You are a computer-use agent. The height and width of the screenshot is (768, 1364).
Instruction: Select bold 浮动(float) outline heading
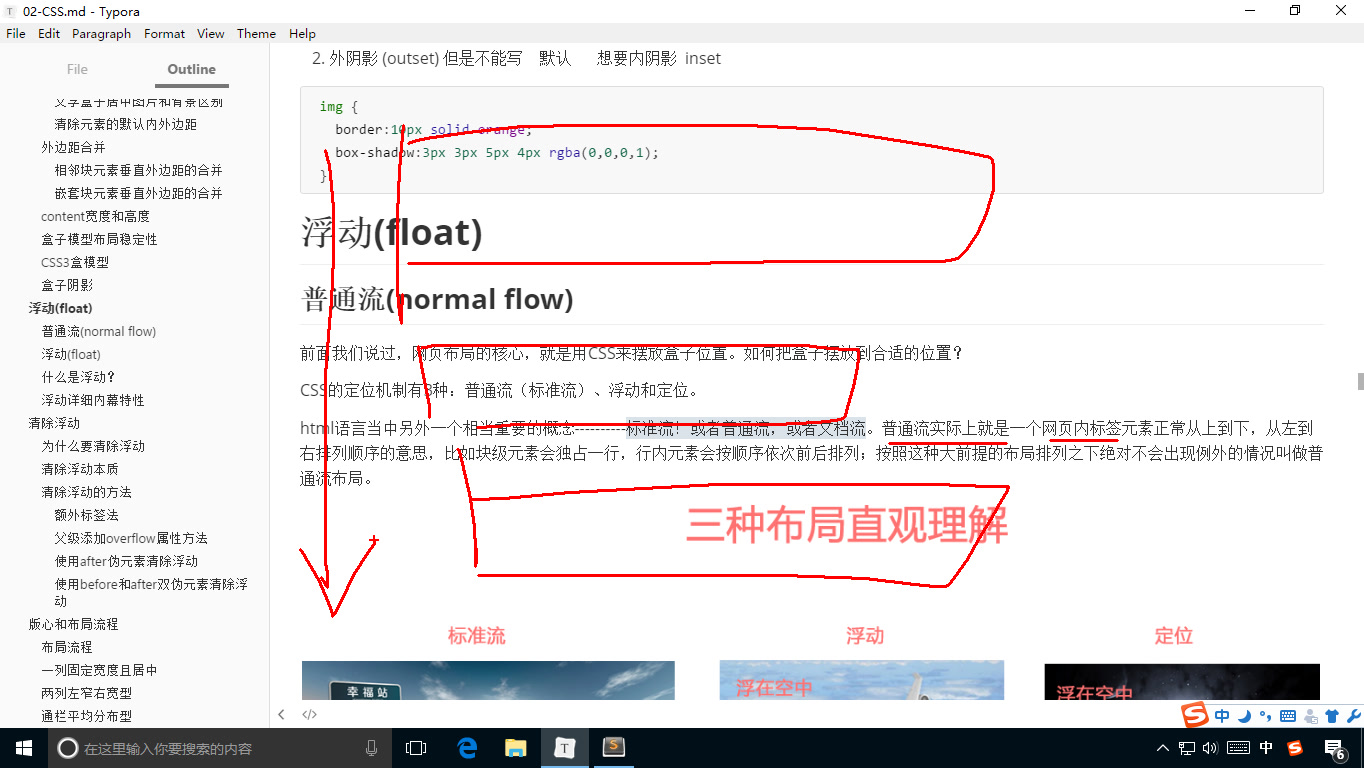[61, 308]
